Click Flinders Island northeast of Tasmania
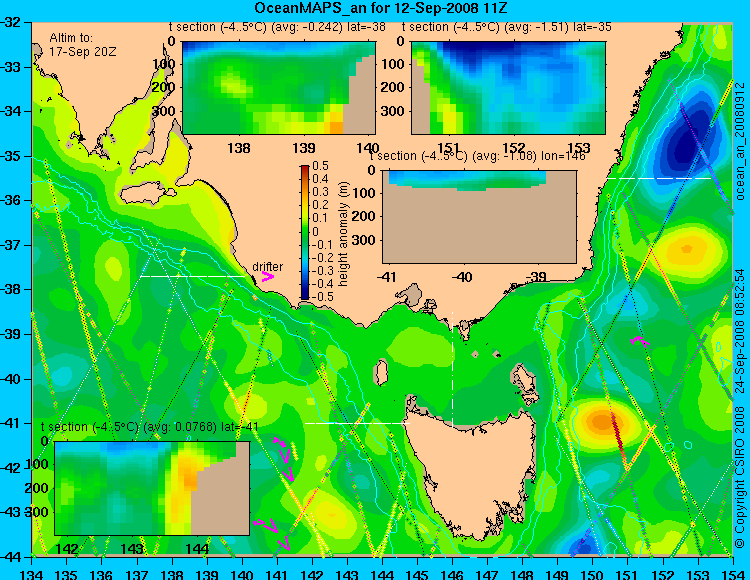This screenshot has height=580, width=750. pos(525,381)
